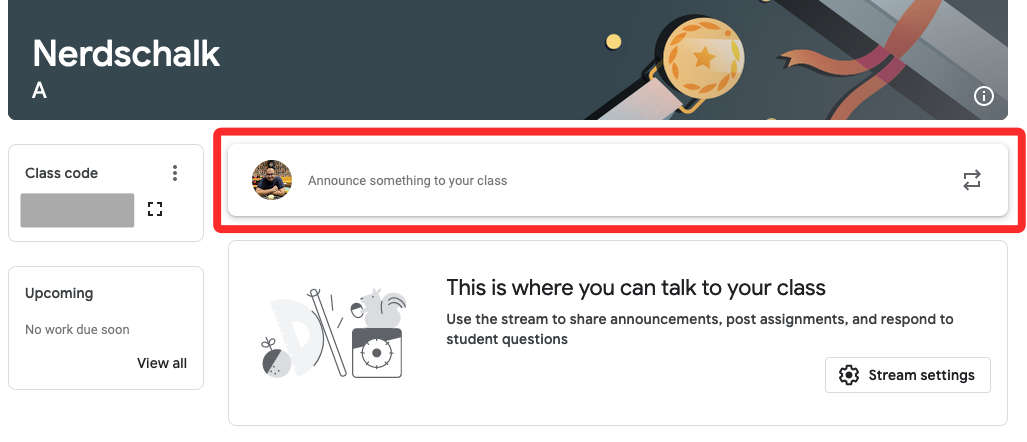Click the profile avatar in announcement box
The width and height of the screenshot is (1027, 442).
point(271,180)
